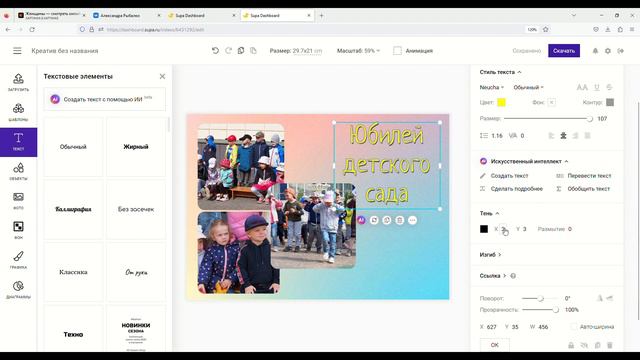Toggle uppercase AA text style

[582, 87]
